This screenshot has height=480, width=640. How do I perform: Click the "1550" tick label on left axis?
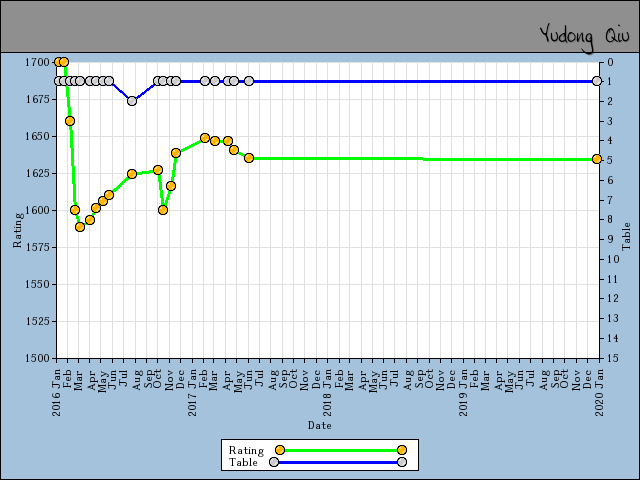pyautogui.click(x=37, y=284)
